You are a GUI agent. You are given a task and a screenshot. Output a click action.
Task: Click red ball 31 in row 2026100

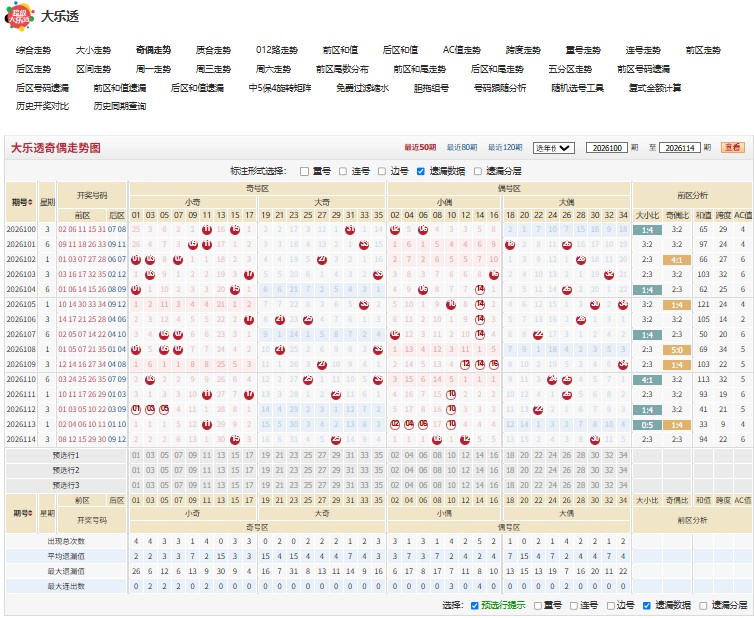[350, 229]
